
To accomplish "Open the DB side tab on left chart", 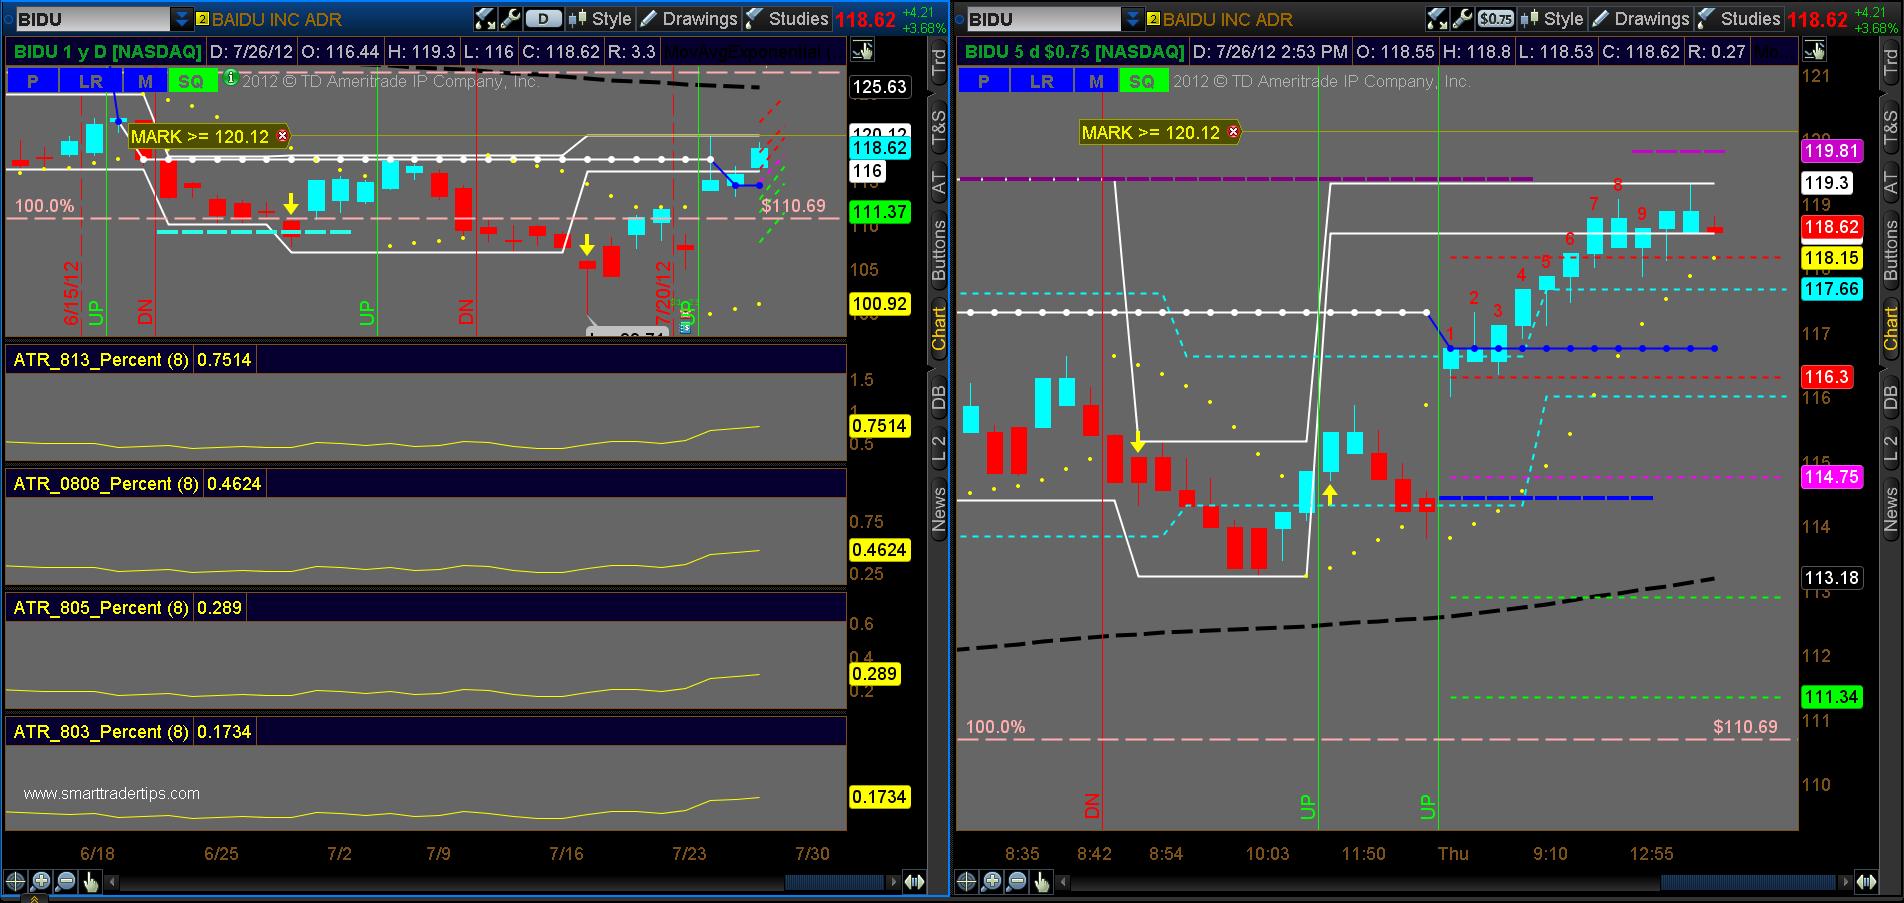I will coord(939,398).
